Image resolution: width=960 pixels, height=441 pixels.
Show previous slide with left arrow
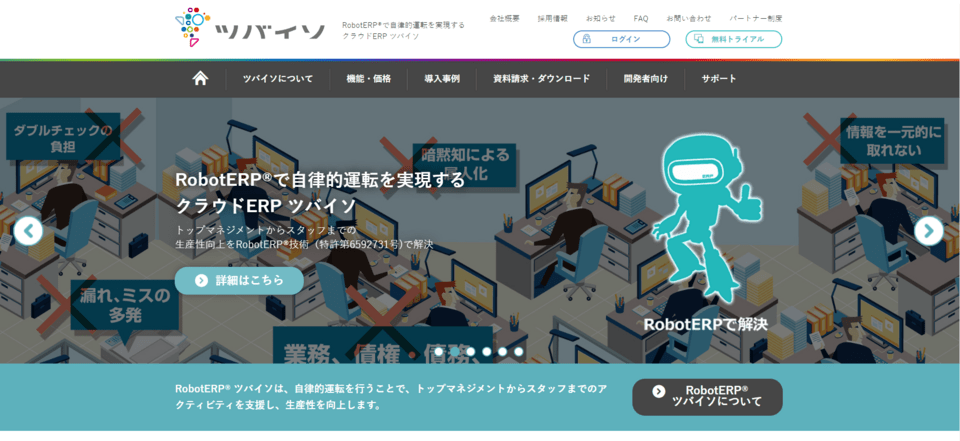(x=28, y=231)
